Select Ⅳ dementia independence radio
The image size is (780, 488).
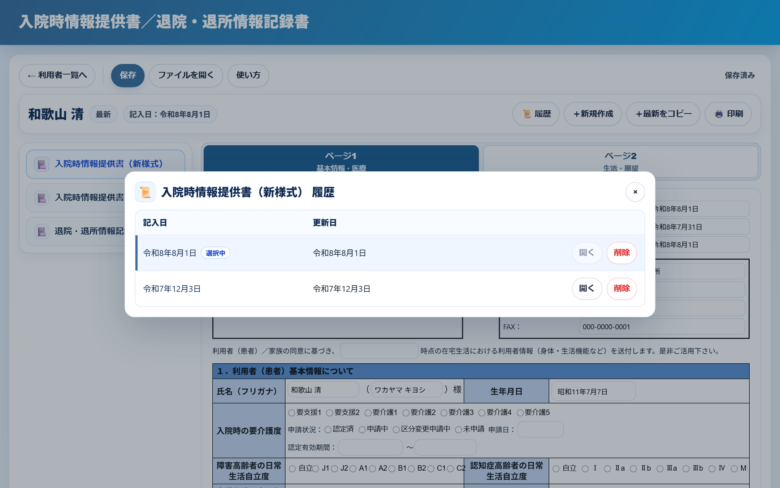point(712,469)
